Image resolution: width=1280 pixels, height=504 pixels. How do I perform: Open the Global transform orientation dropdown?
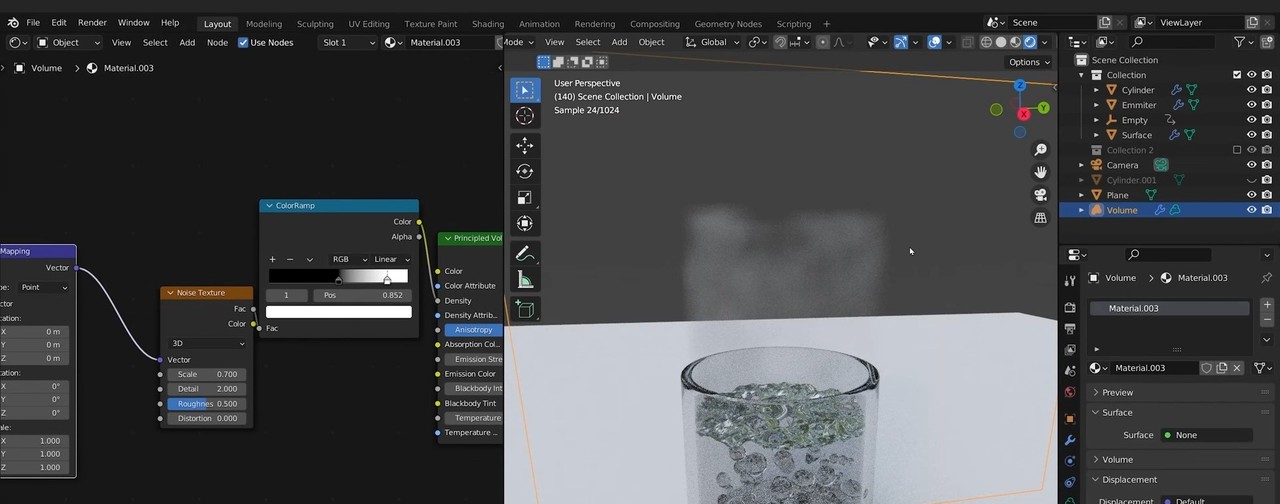pyautogui.click(x=712, y=42)
